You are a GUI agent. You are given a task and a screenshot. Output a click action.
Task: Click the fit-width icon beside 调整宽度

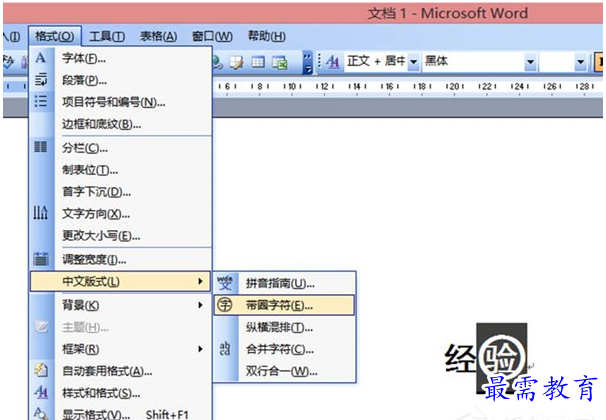pos(41,258)
